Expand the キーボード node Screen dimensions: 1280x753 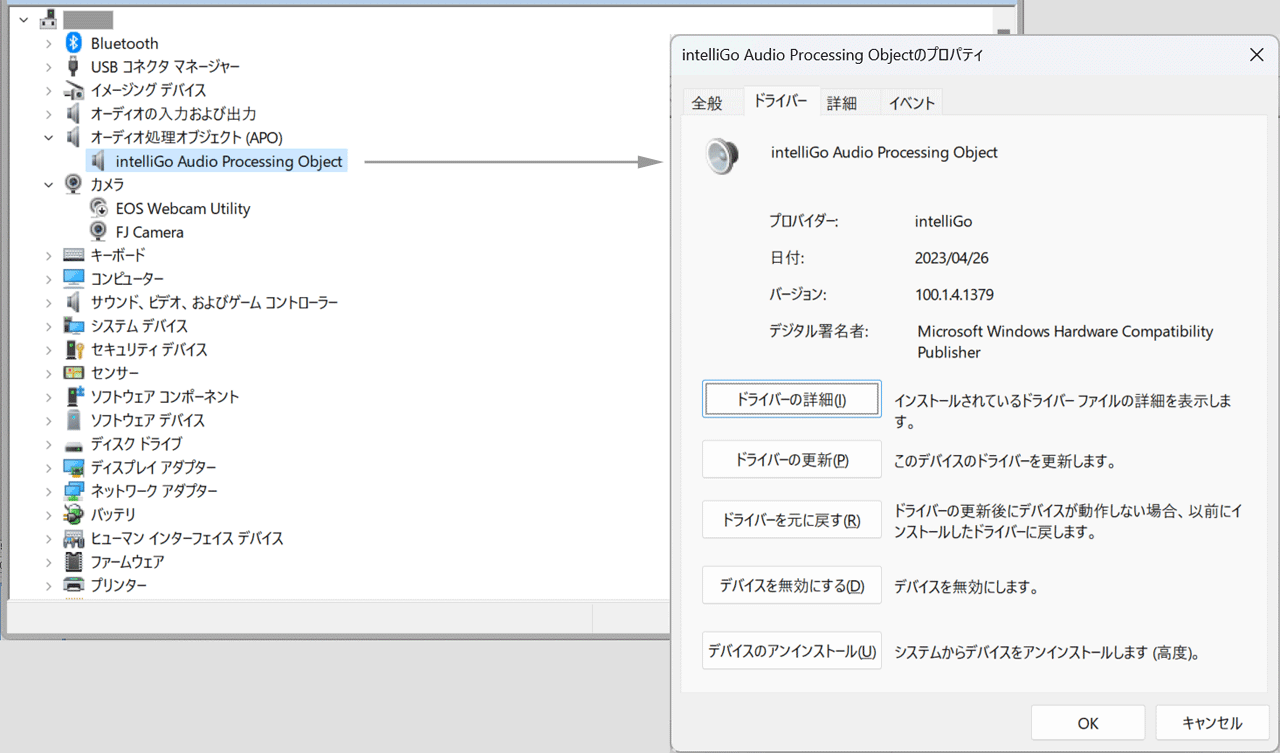(48, 255)
